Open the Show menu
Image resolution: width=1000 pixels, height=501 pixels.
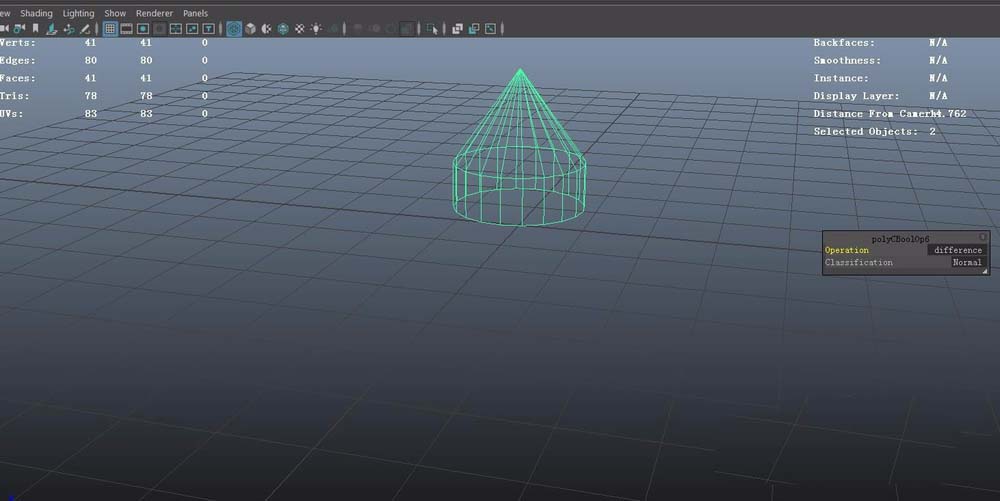[115, 13]
